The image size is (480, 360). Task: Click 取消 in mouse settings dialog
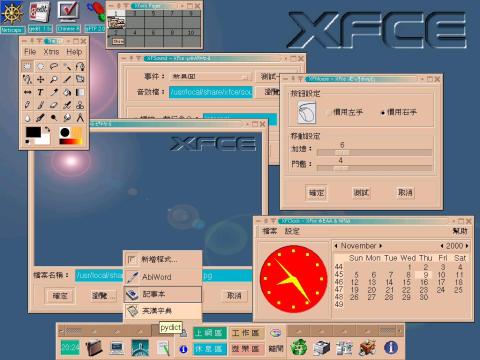point(405,193)
